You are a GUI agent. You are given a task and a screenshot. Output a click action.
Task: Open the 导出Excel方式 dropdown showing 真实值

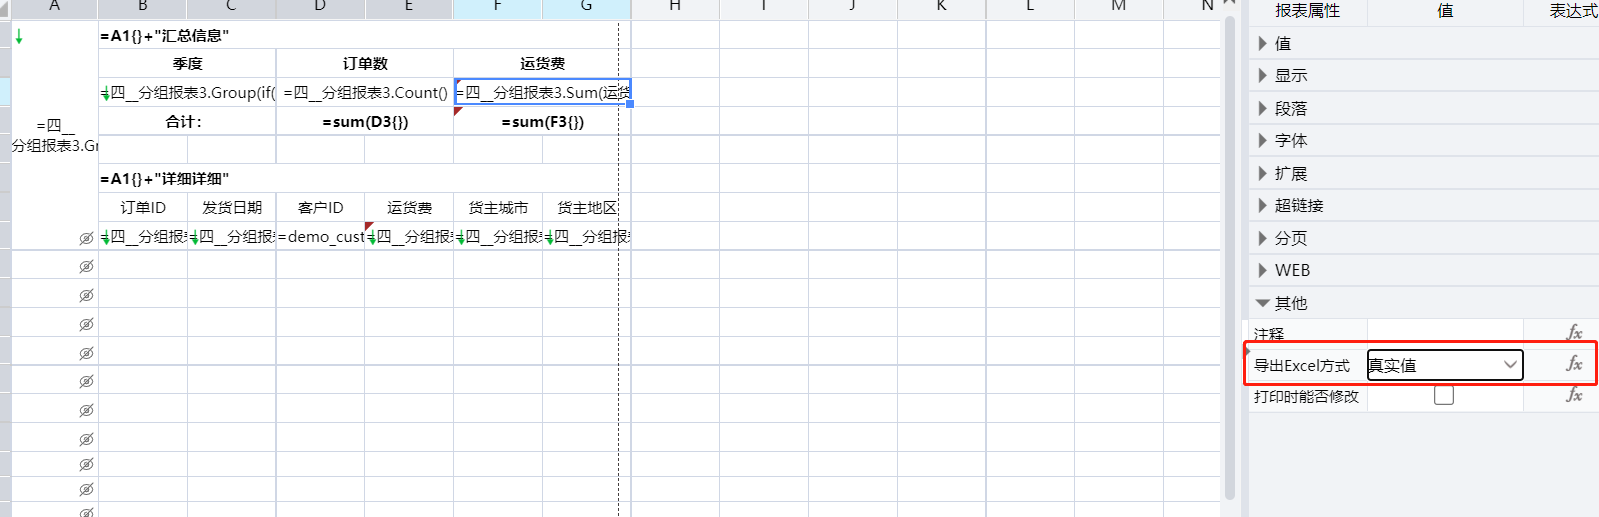pos(1444,365)
